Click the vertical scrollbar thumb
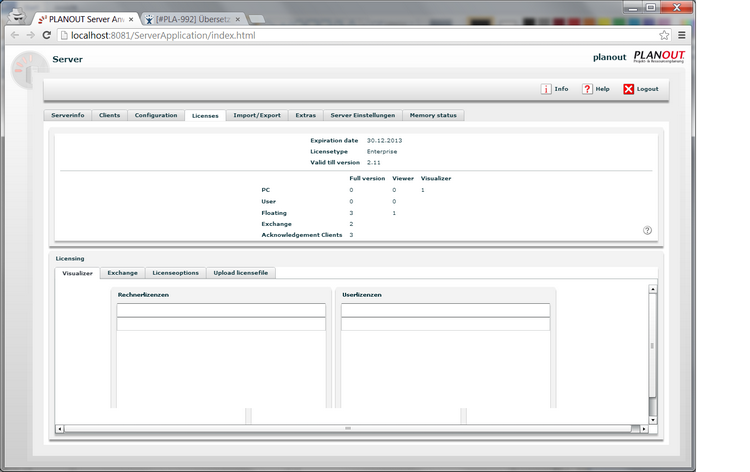The width and height of the screenshot is (750, 472). click(652, 345)
